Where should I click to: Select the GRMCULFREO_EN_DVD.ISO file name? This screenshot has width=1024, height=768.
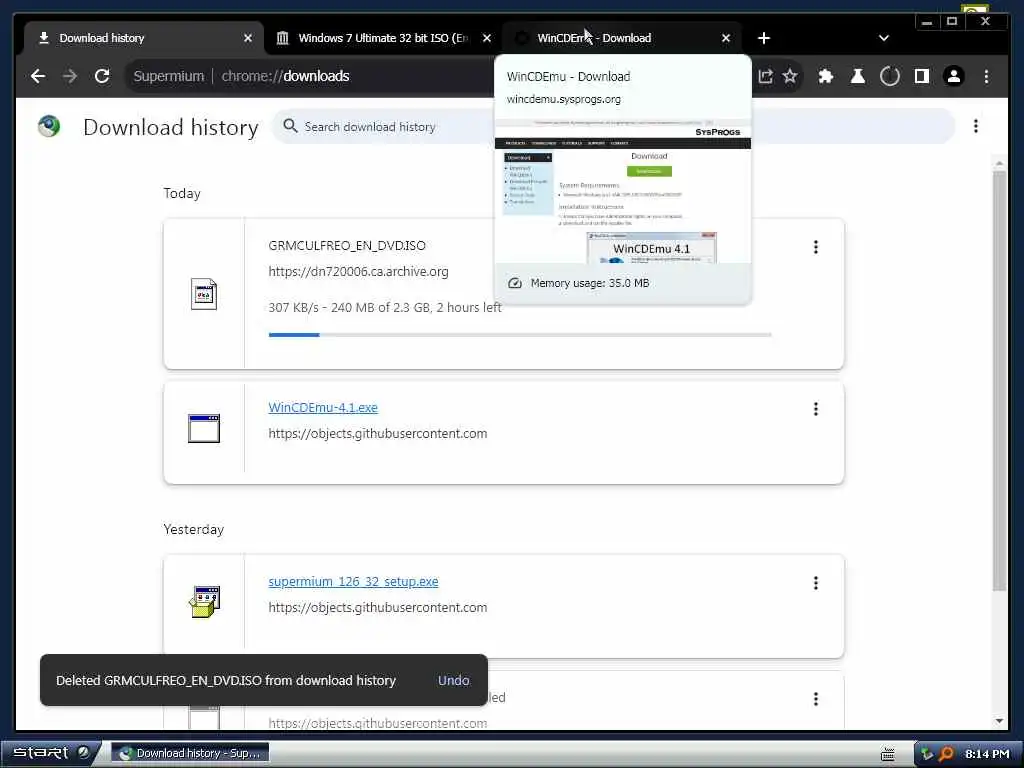point(347,246)
